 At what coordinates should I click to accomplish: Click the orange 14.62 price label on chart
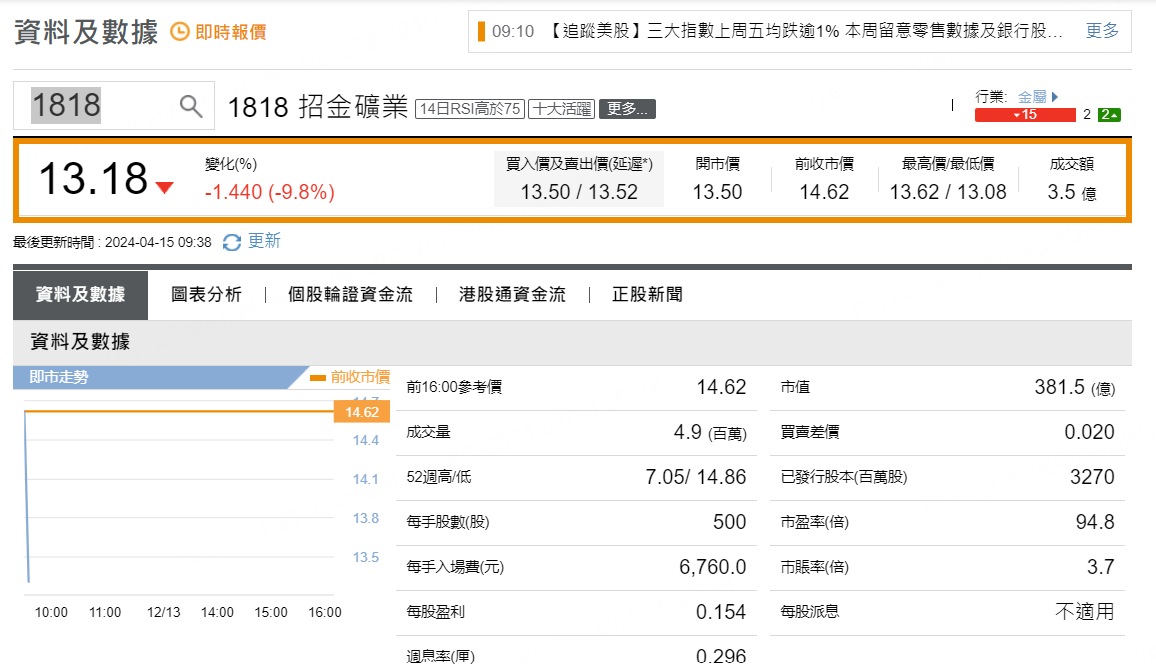click(x=361, y=412)
